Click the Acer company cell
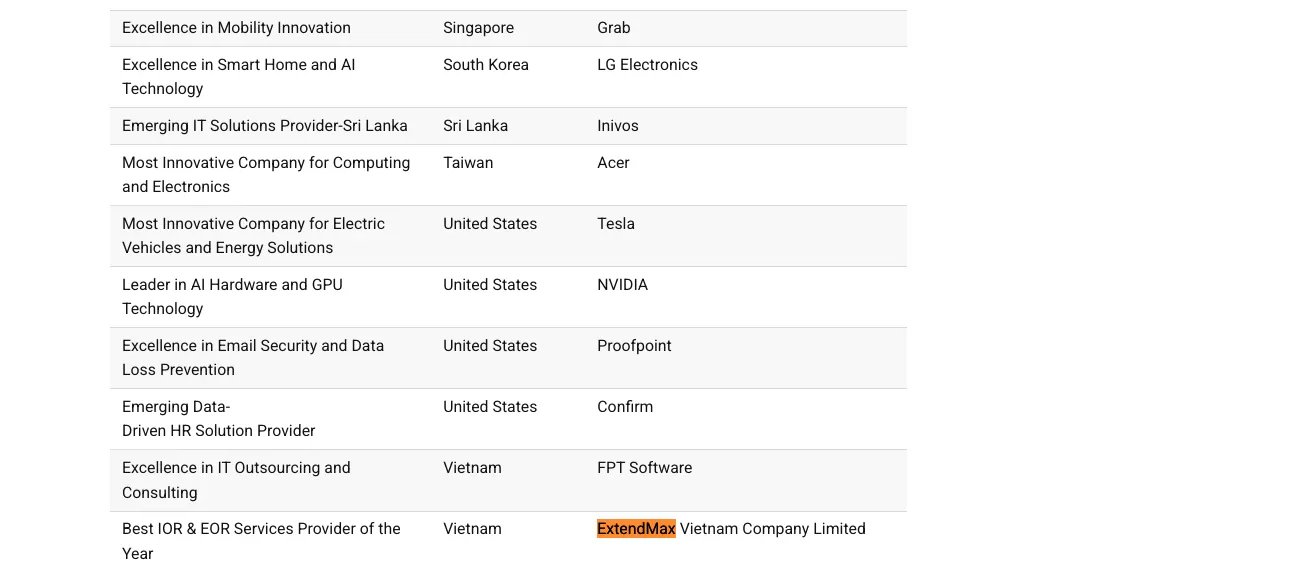1309x581 pixels. [x=613, y=163]
